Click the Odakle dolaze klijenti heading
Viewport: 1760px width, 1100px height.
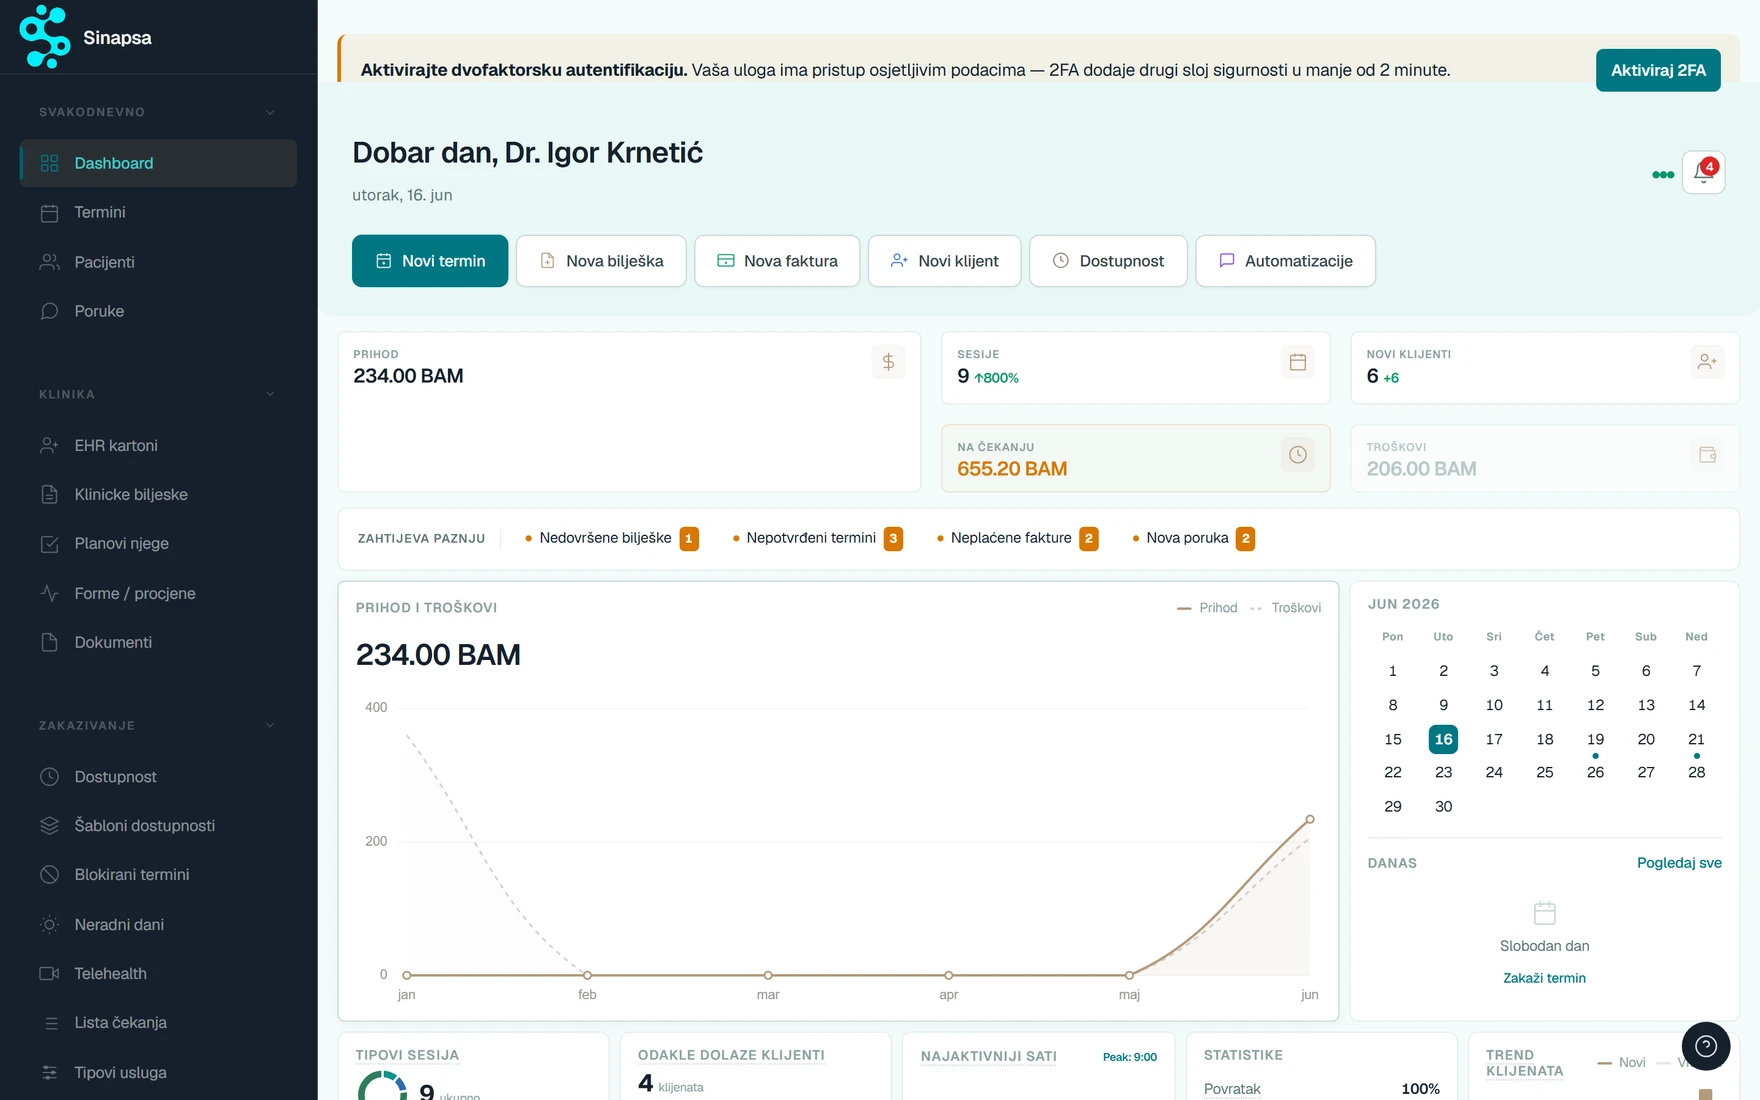coord(731,1055)
